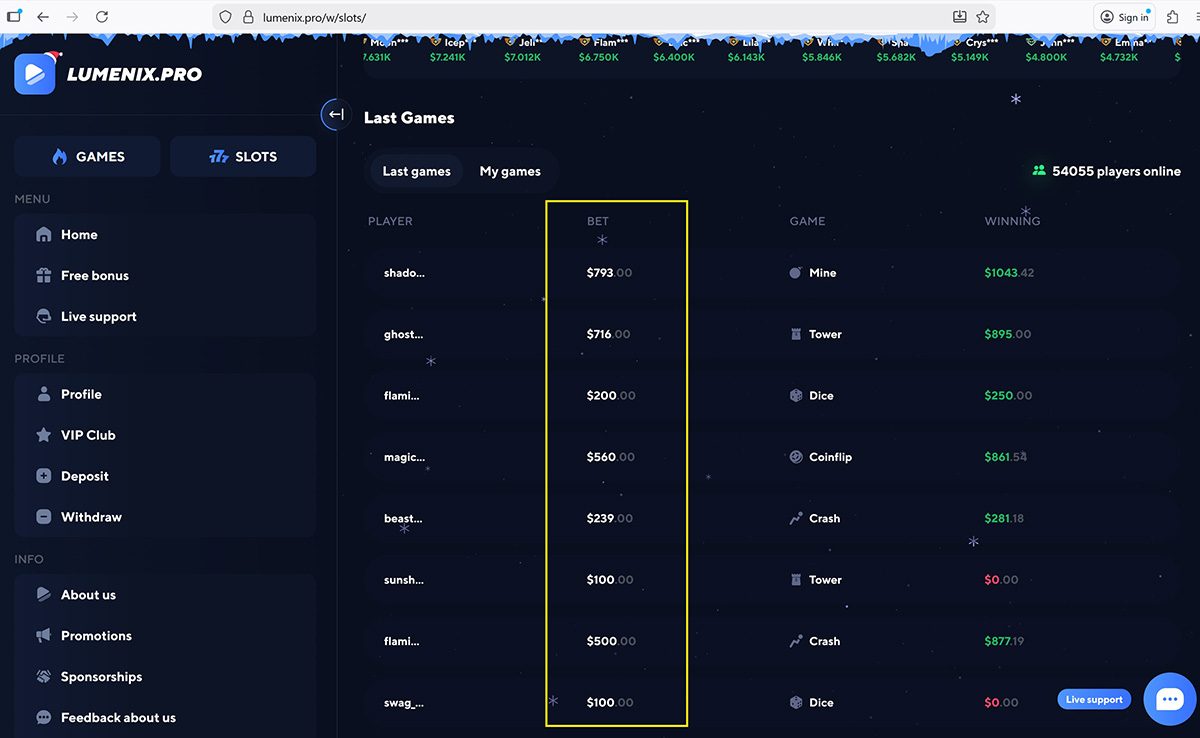Switch to the My games tab
The height and width of the screenshot is (738, 1200).
[510, 172]
